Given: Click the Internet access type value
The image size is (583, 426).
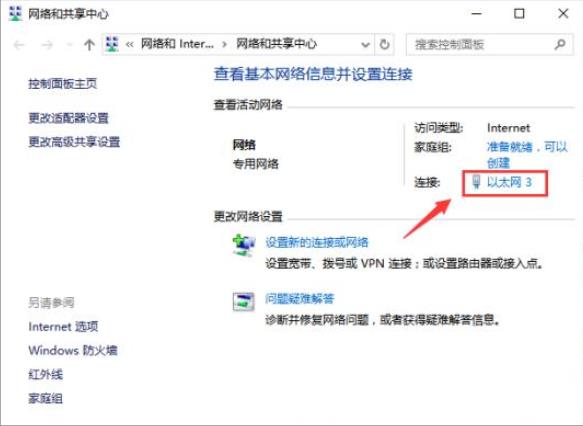Looking at the screenshot, I should point(508,128).
